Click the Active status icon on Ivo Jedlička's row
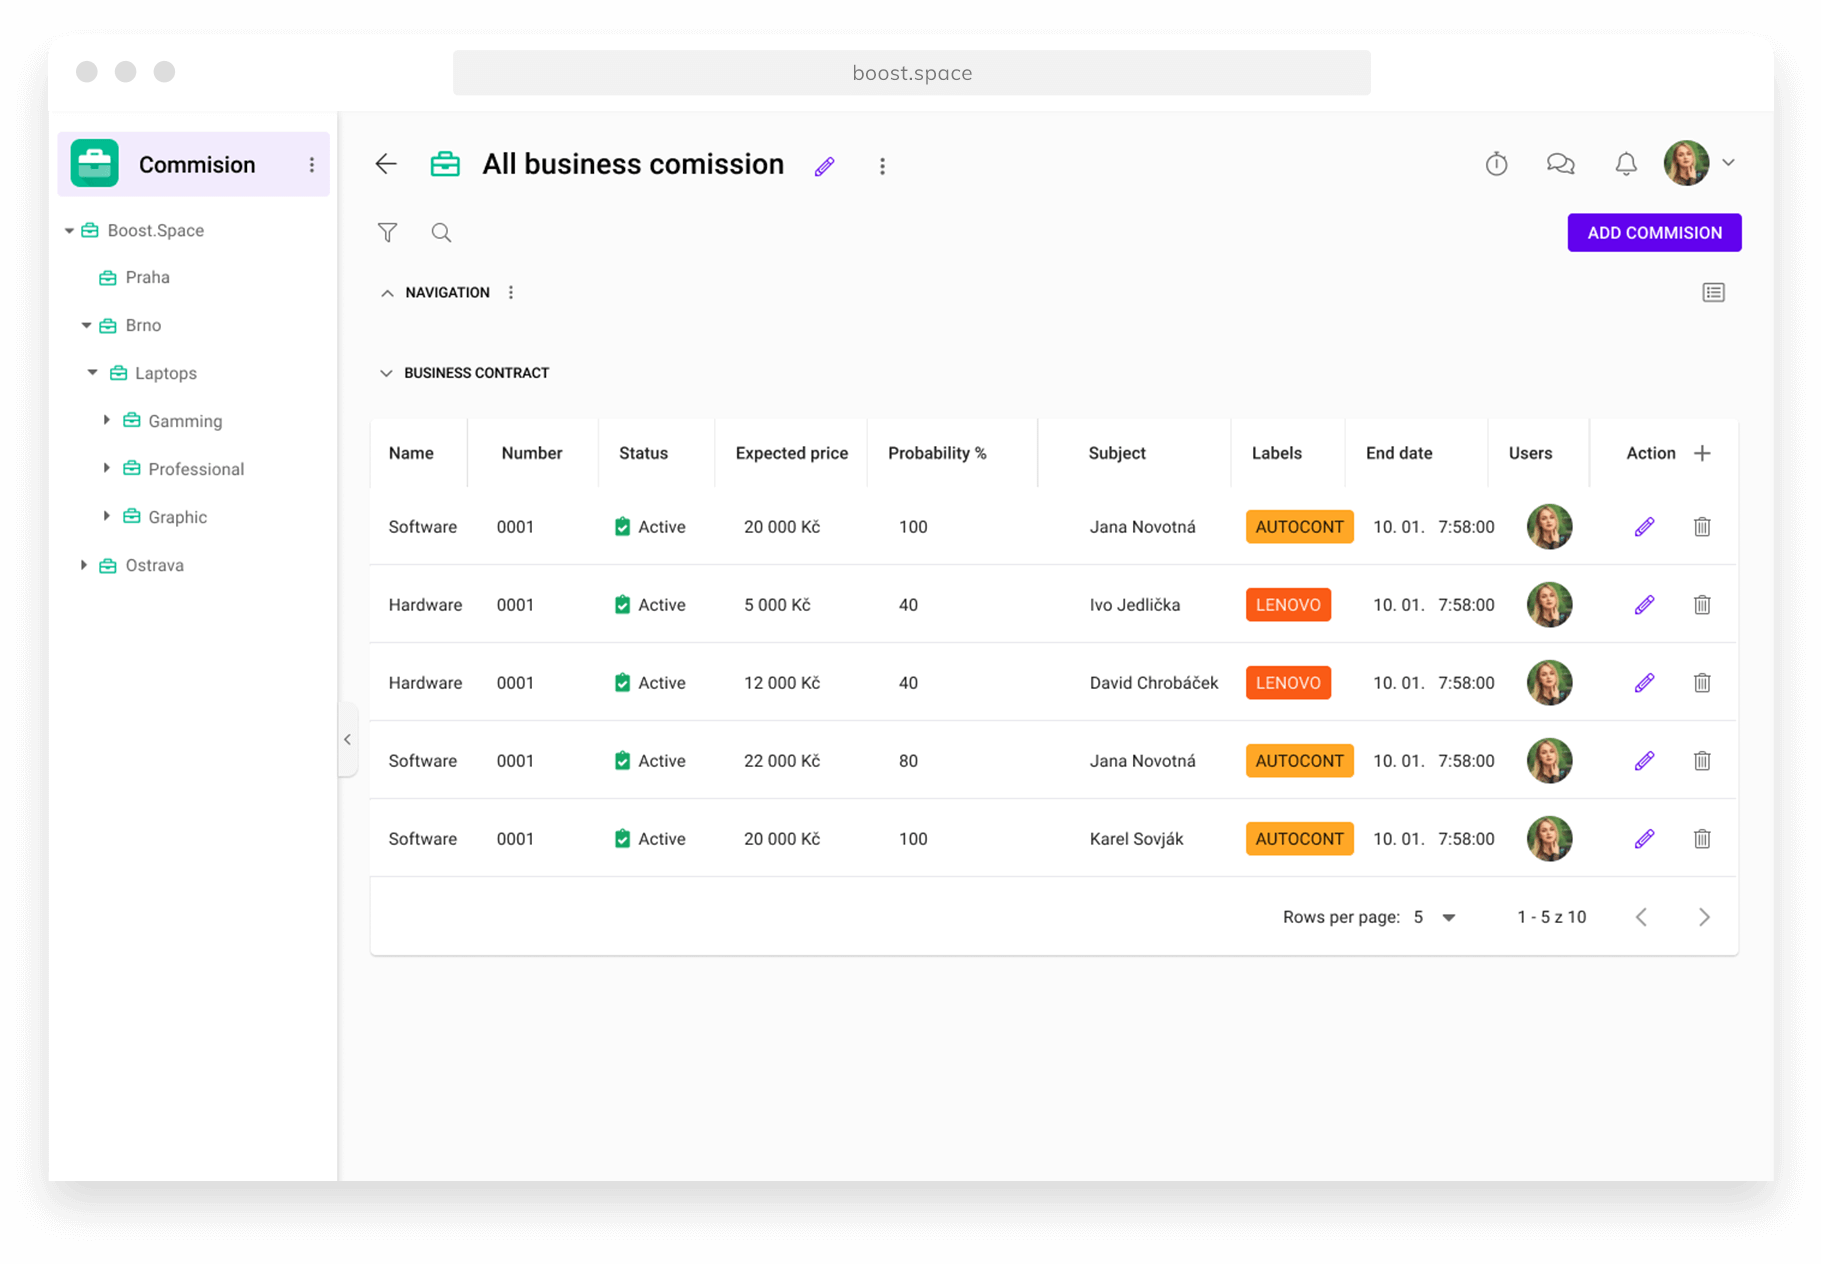1821x1264 pixels. (623, 604)
